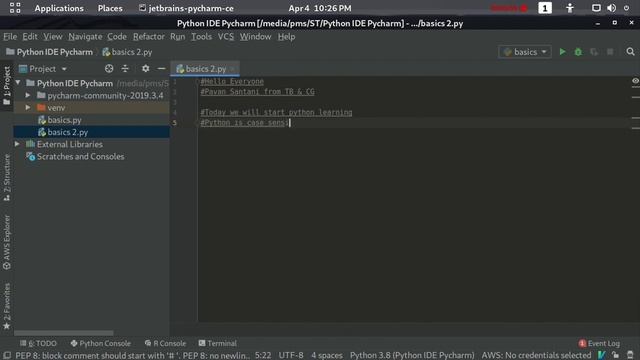Expand External Libraries node
The image size is (640, 360).
(17, 144)
